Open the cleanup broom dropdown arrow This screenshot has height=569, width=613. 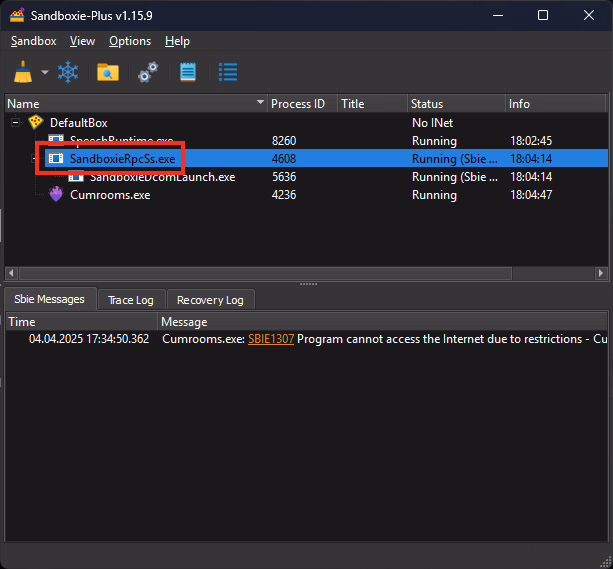(45, 73)
